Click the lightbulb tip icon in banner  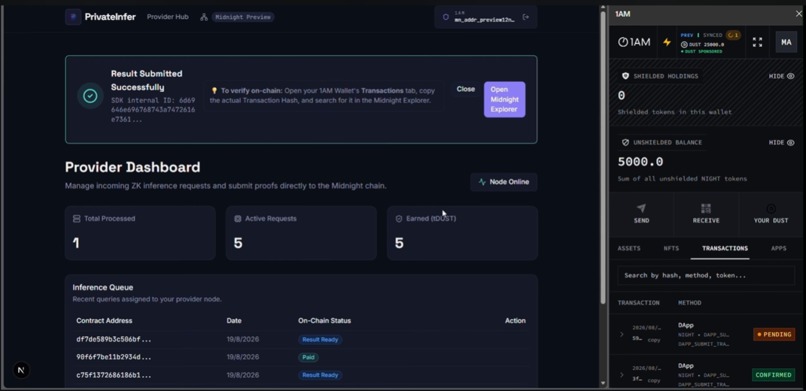click(x=214, y=90)
